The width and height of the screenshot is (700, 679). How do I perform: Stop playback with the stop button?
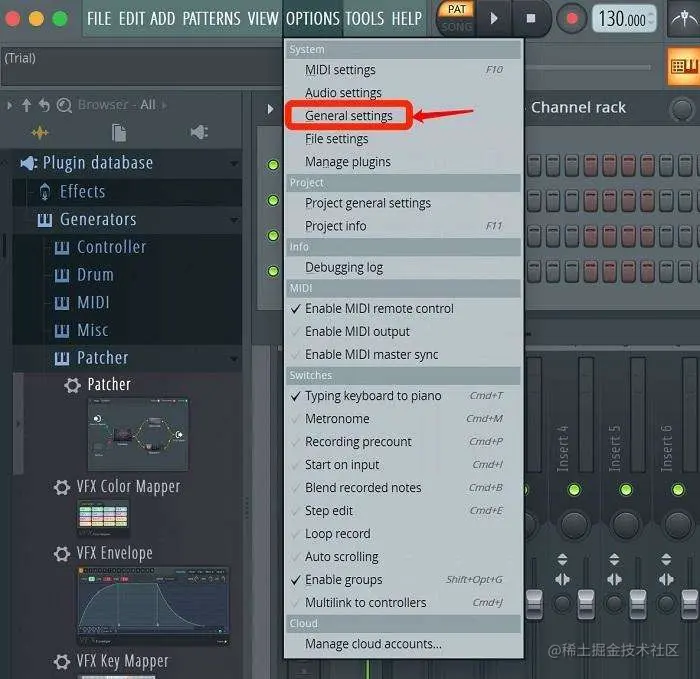530,19
